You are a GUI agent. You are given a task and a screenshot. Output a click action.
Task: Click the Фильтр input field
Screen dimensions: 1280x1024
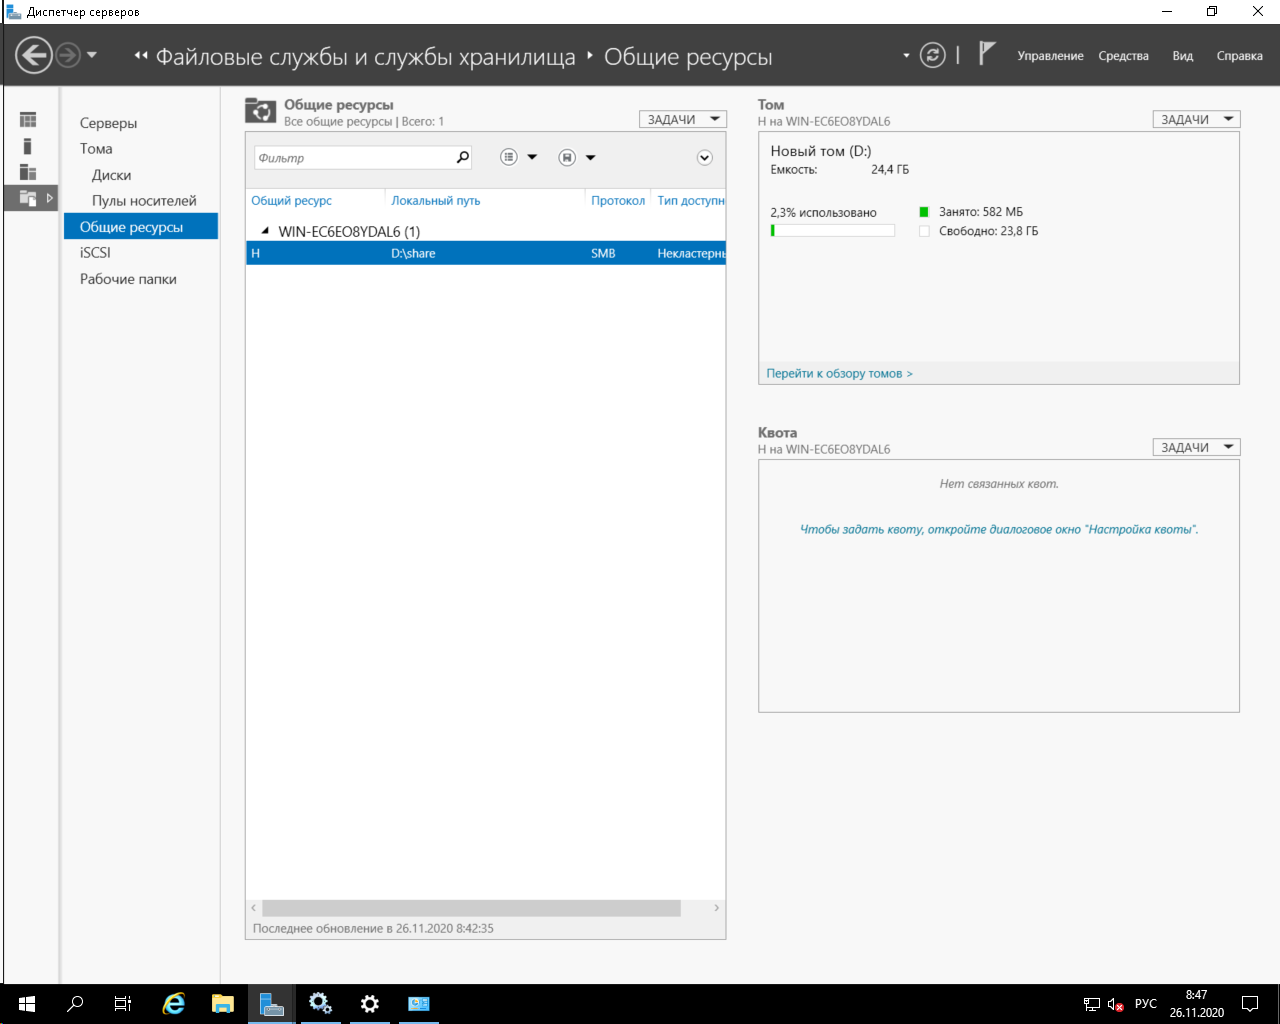point(353,157)
